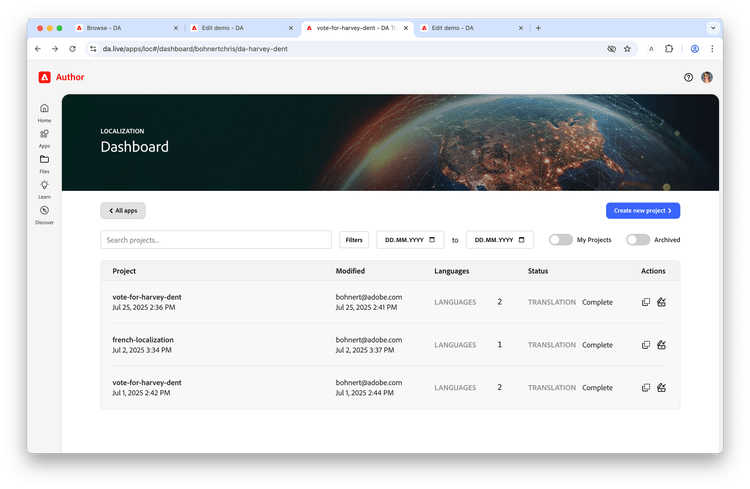
Task: Click the All apps back button
Action: (123, 211)
